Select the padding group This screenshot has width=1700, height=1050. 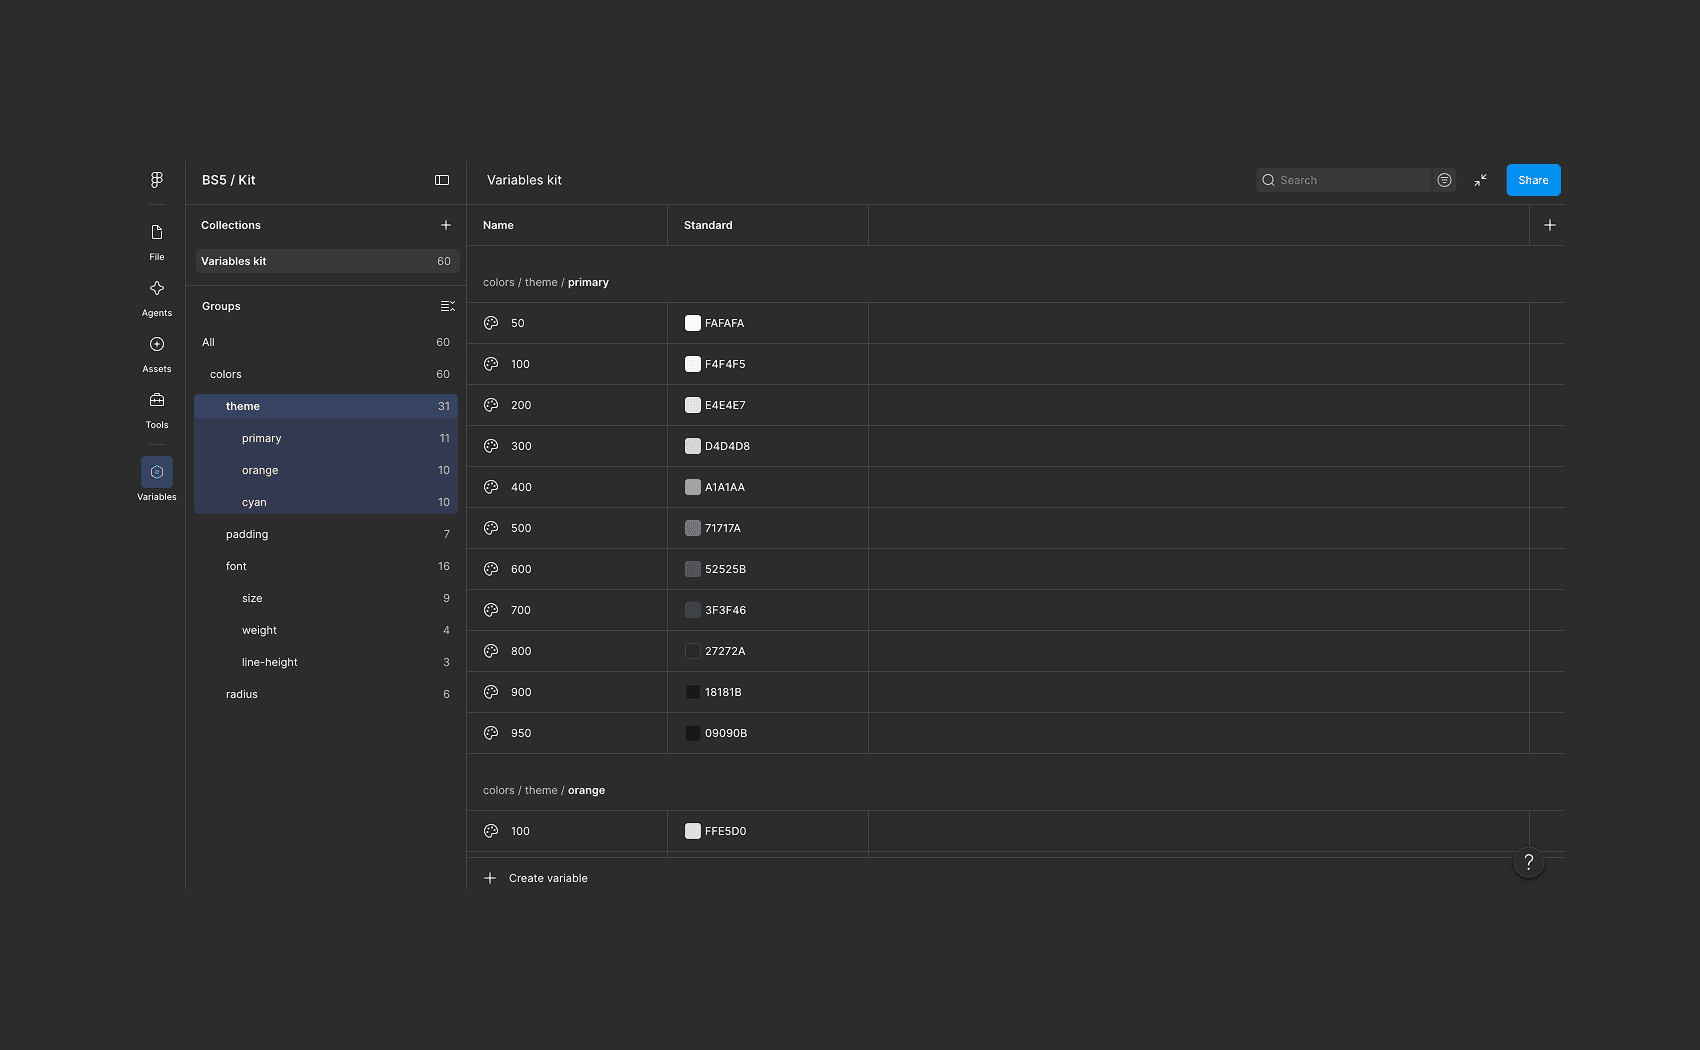(x=326, y=534)
